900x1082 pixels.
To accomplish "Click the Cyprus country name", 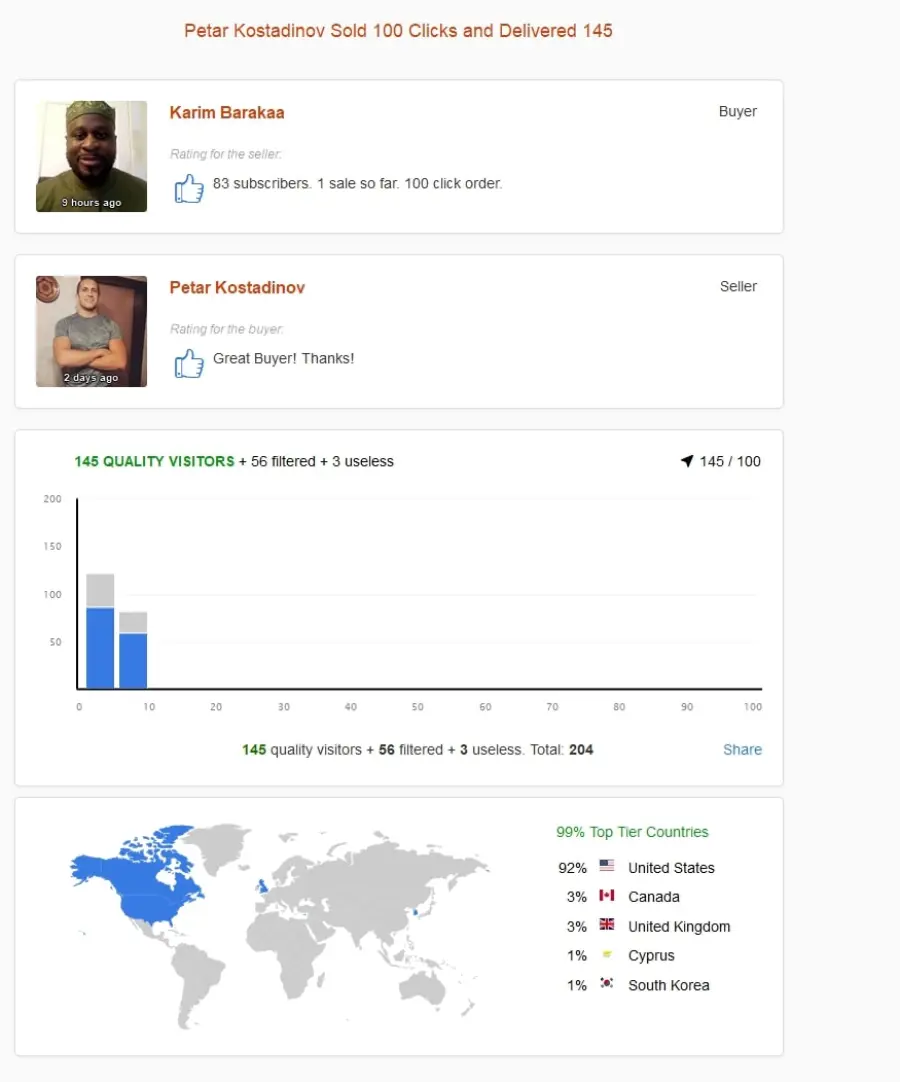I will pos(651,956).
